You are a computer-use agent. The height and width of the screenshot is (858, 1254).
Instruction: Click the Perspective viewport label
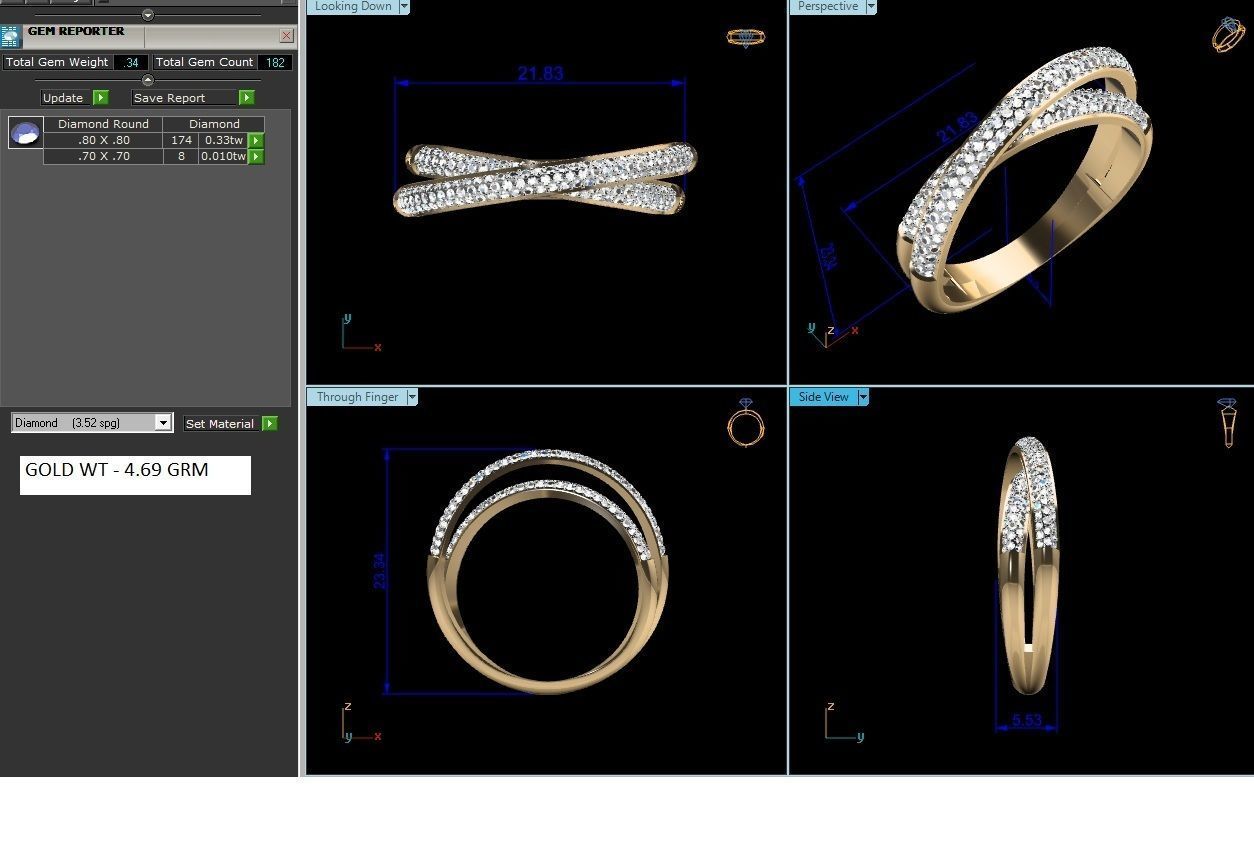(827, 6)
